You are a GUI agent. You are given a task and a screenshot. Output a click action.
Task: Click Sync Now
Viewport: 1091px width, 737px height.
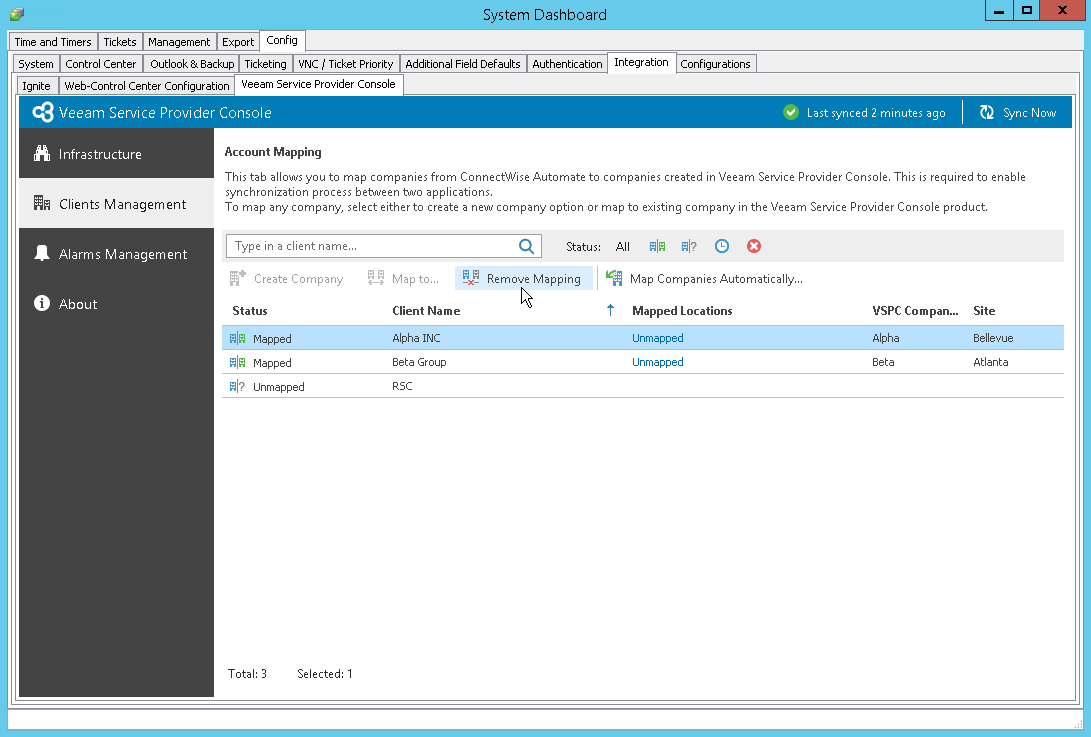[1018, 112]
